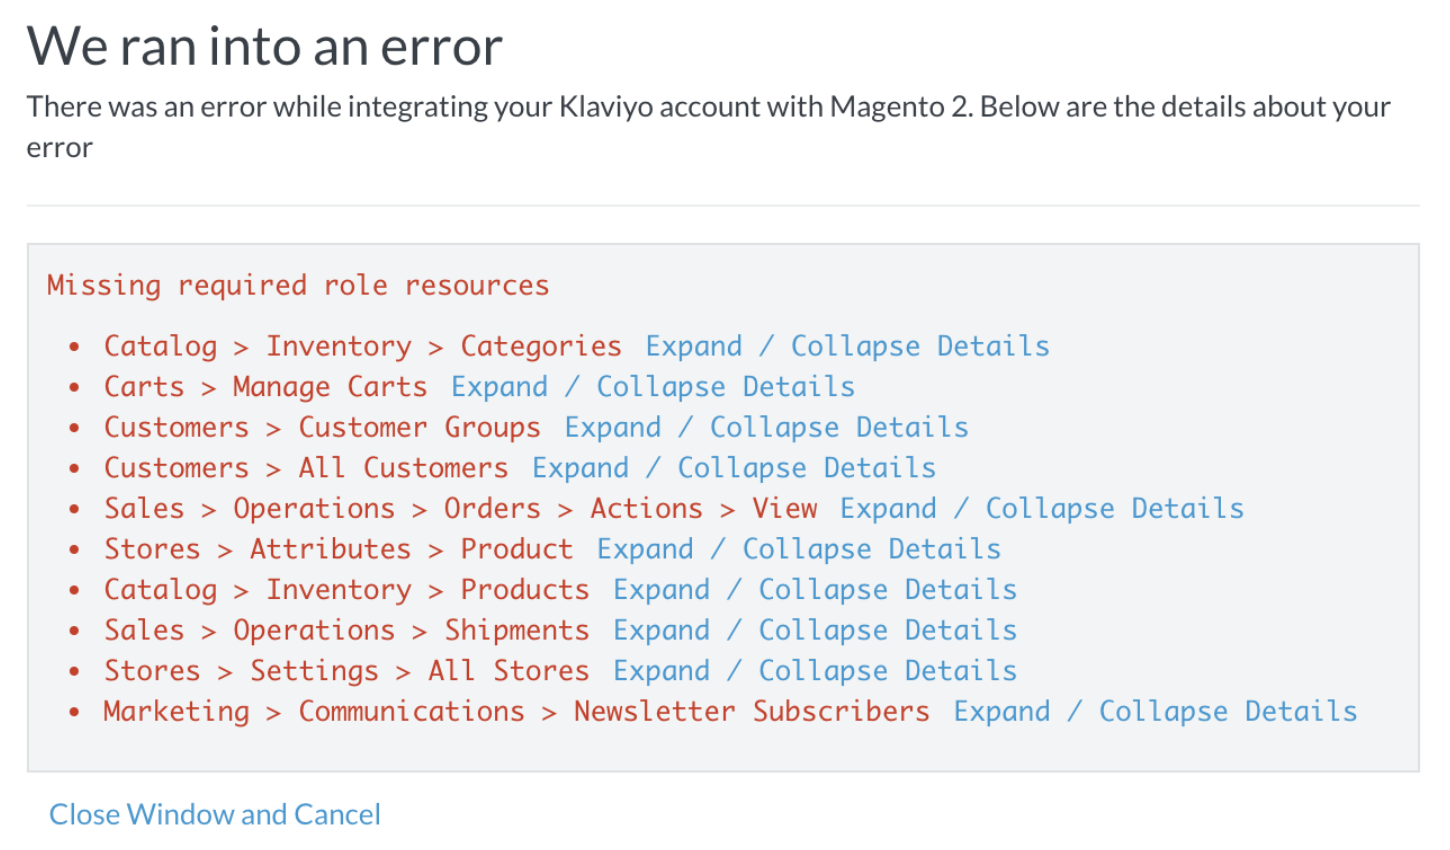The image size is (1450, 850).
Task: Select red 'Carts > Manage Carts' label
Action: pyautogui.click(x=265, y=387)
